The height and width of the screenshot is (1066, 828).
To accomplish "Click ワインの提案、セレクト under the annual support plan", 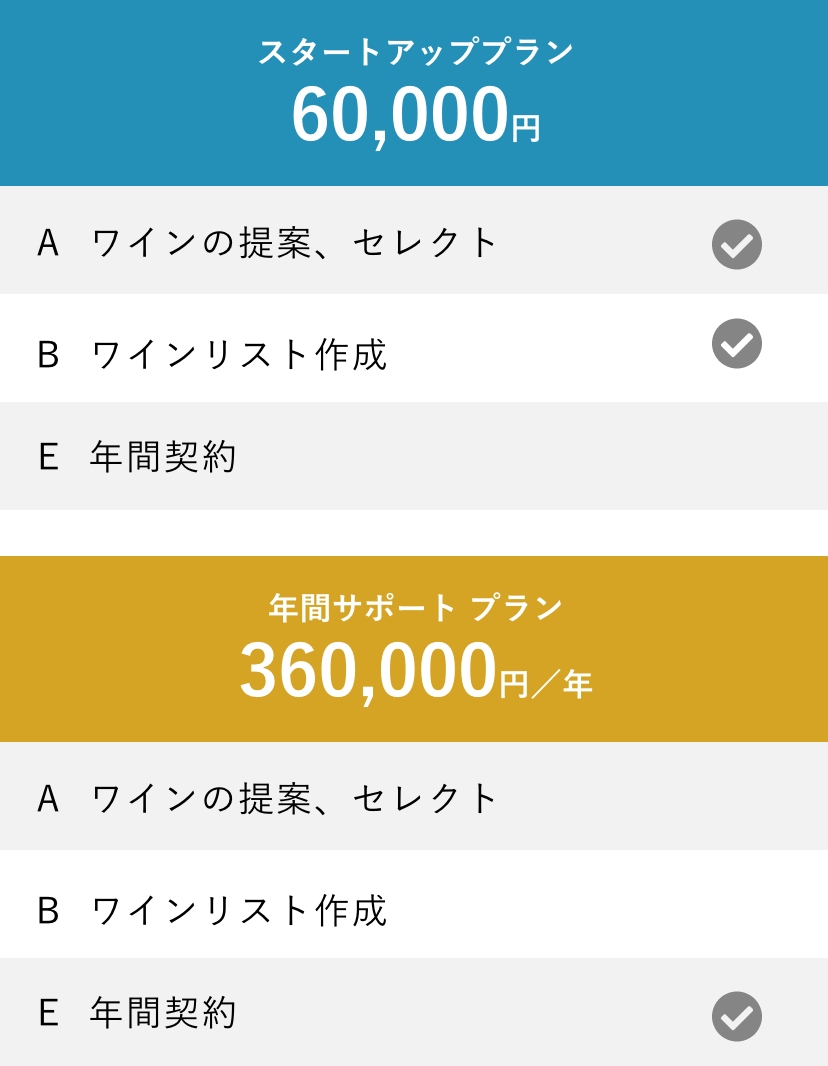I will click(x=295, y=798).
